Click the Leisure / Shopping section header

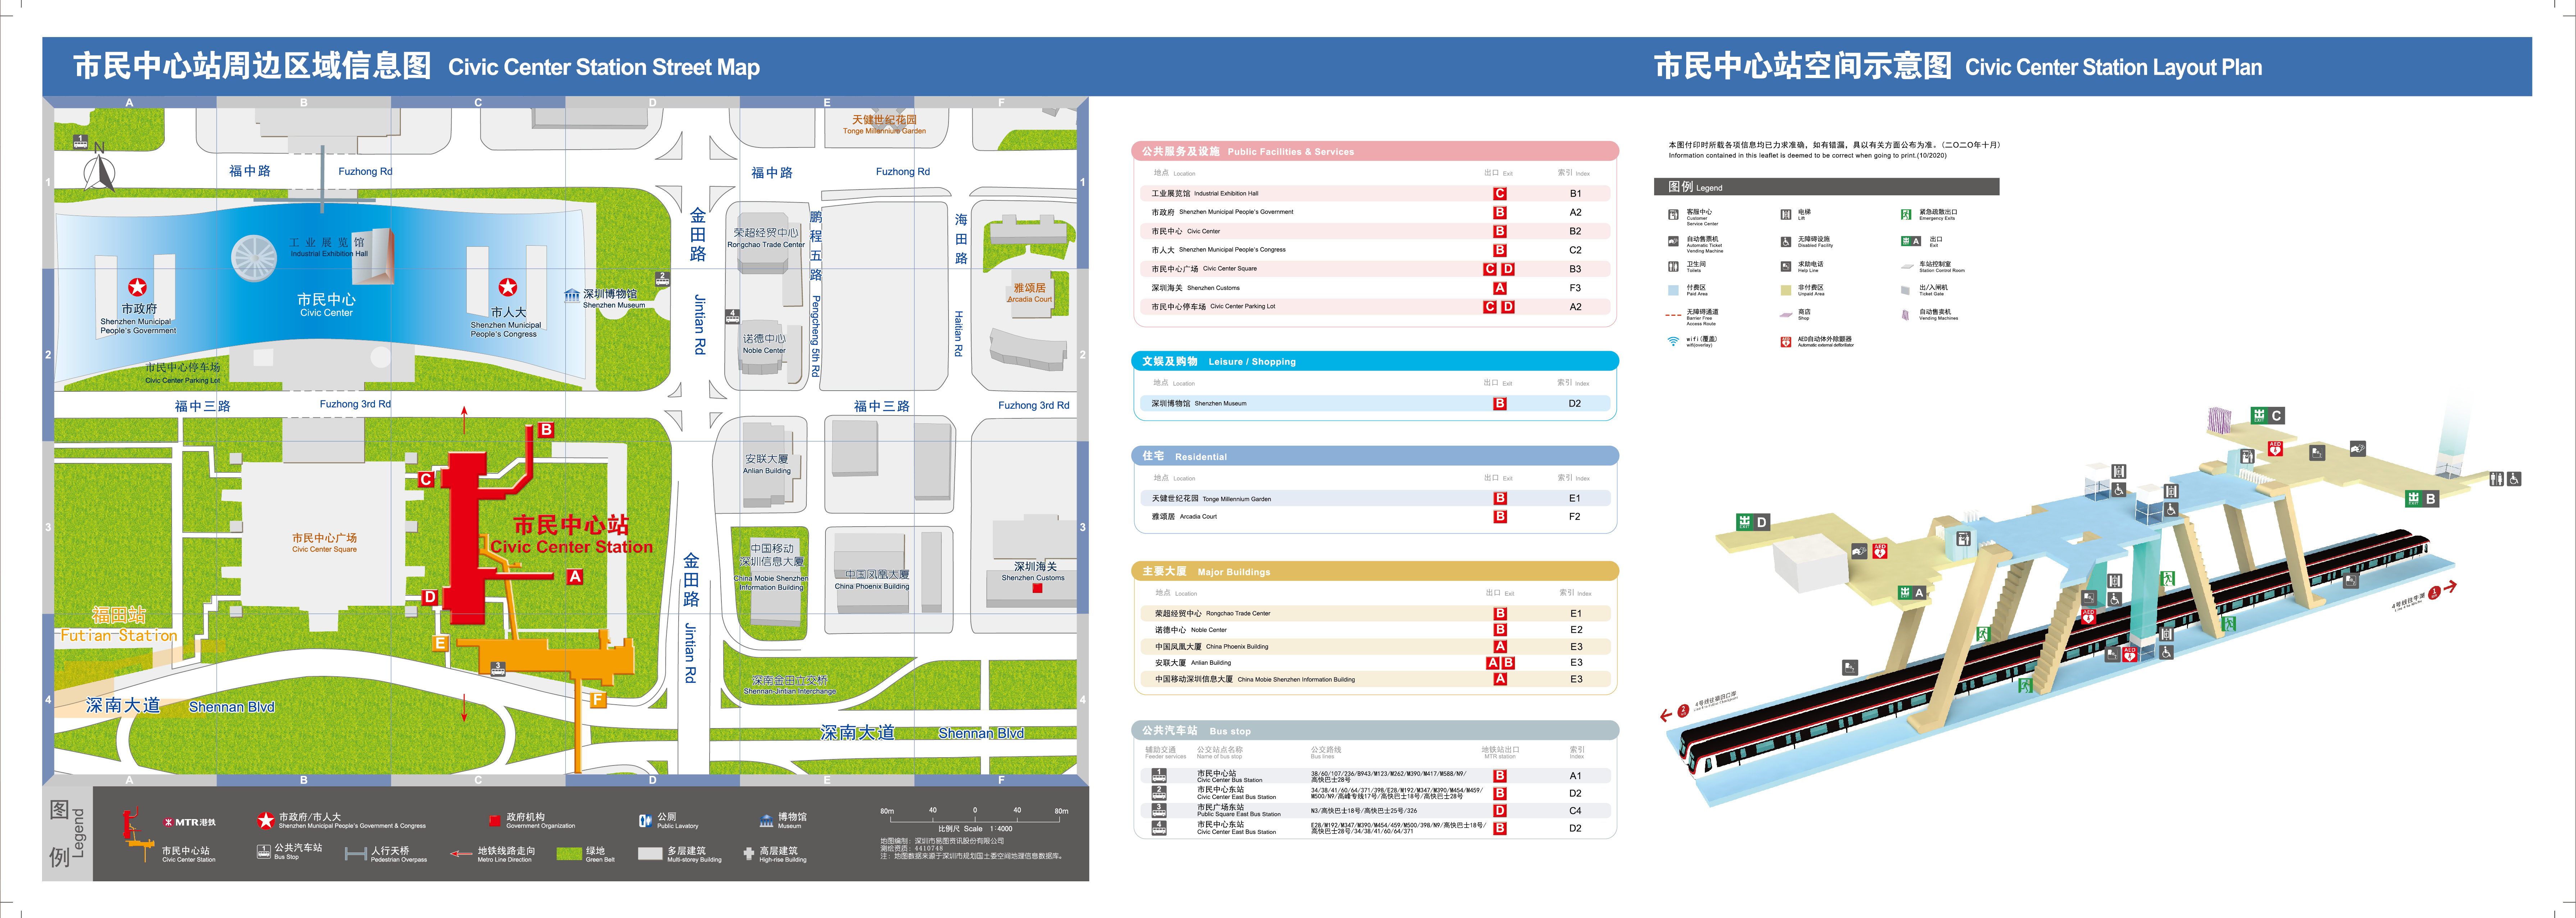(1375, 361)
